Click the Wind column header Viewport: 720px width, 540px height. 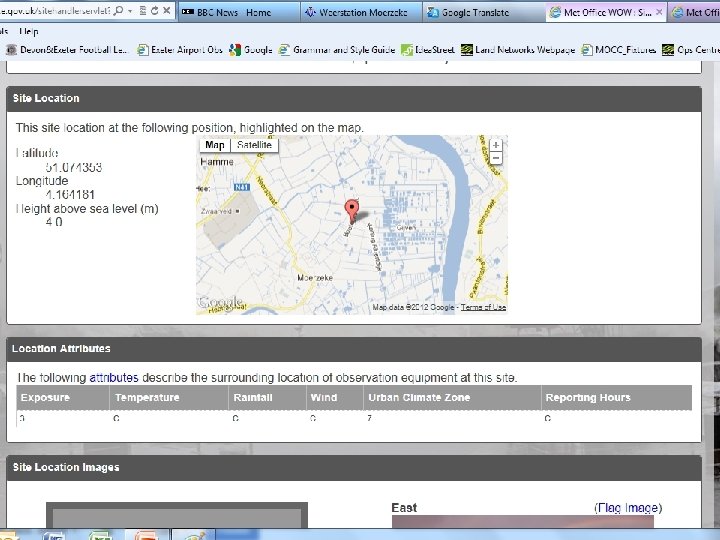(335, 398)
